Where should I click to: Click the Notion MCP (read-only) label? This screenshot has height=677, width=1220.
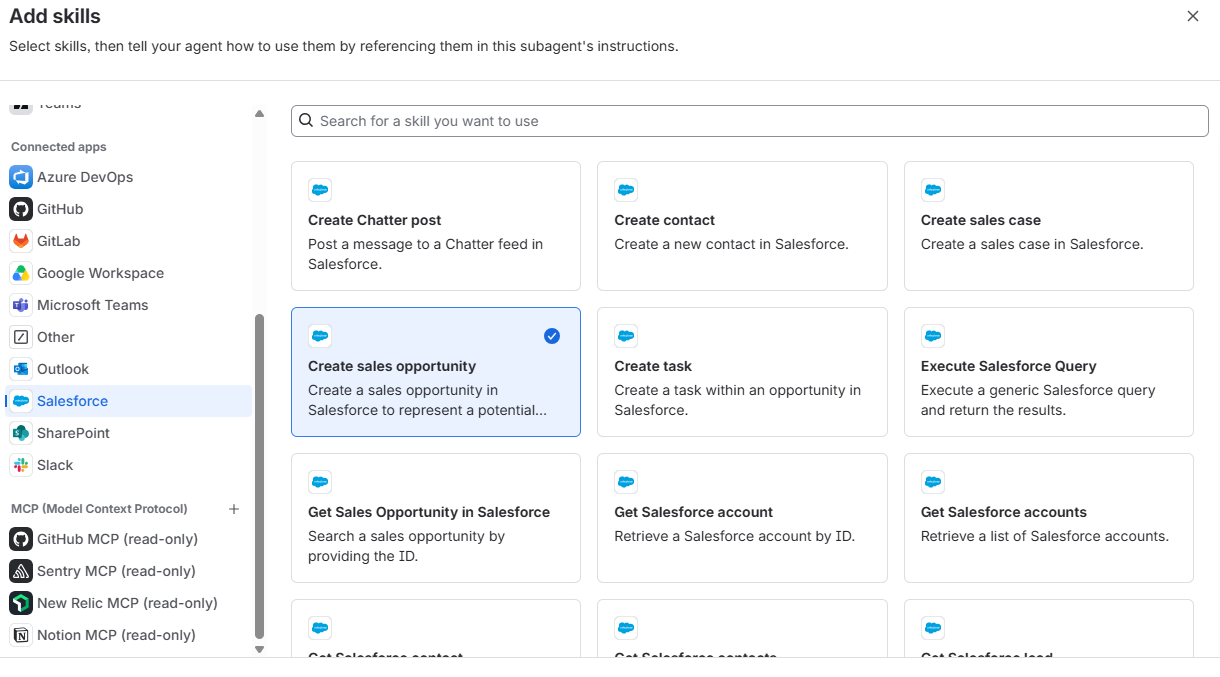(x=116, y=635)
